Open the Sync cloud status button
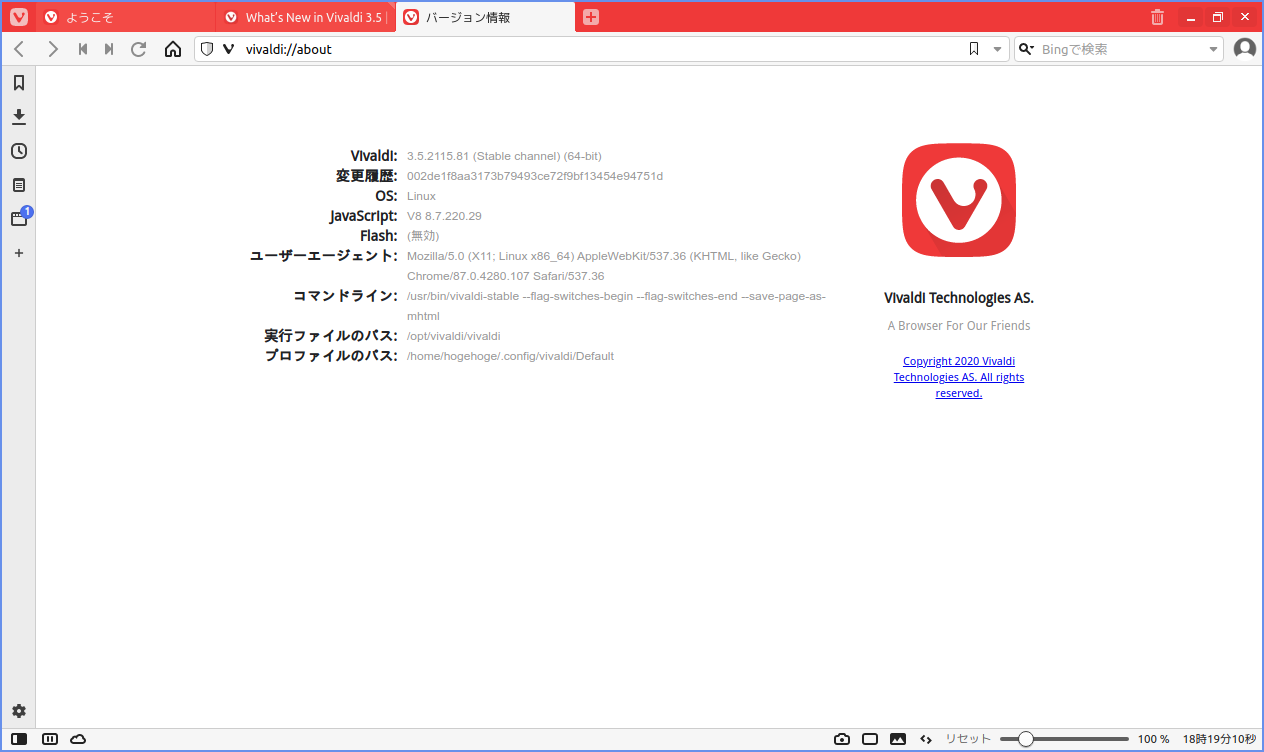1264x752 pixels. pos(78,739)
